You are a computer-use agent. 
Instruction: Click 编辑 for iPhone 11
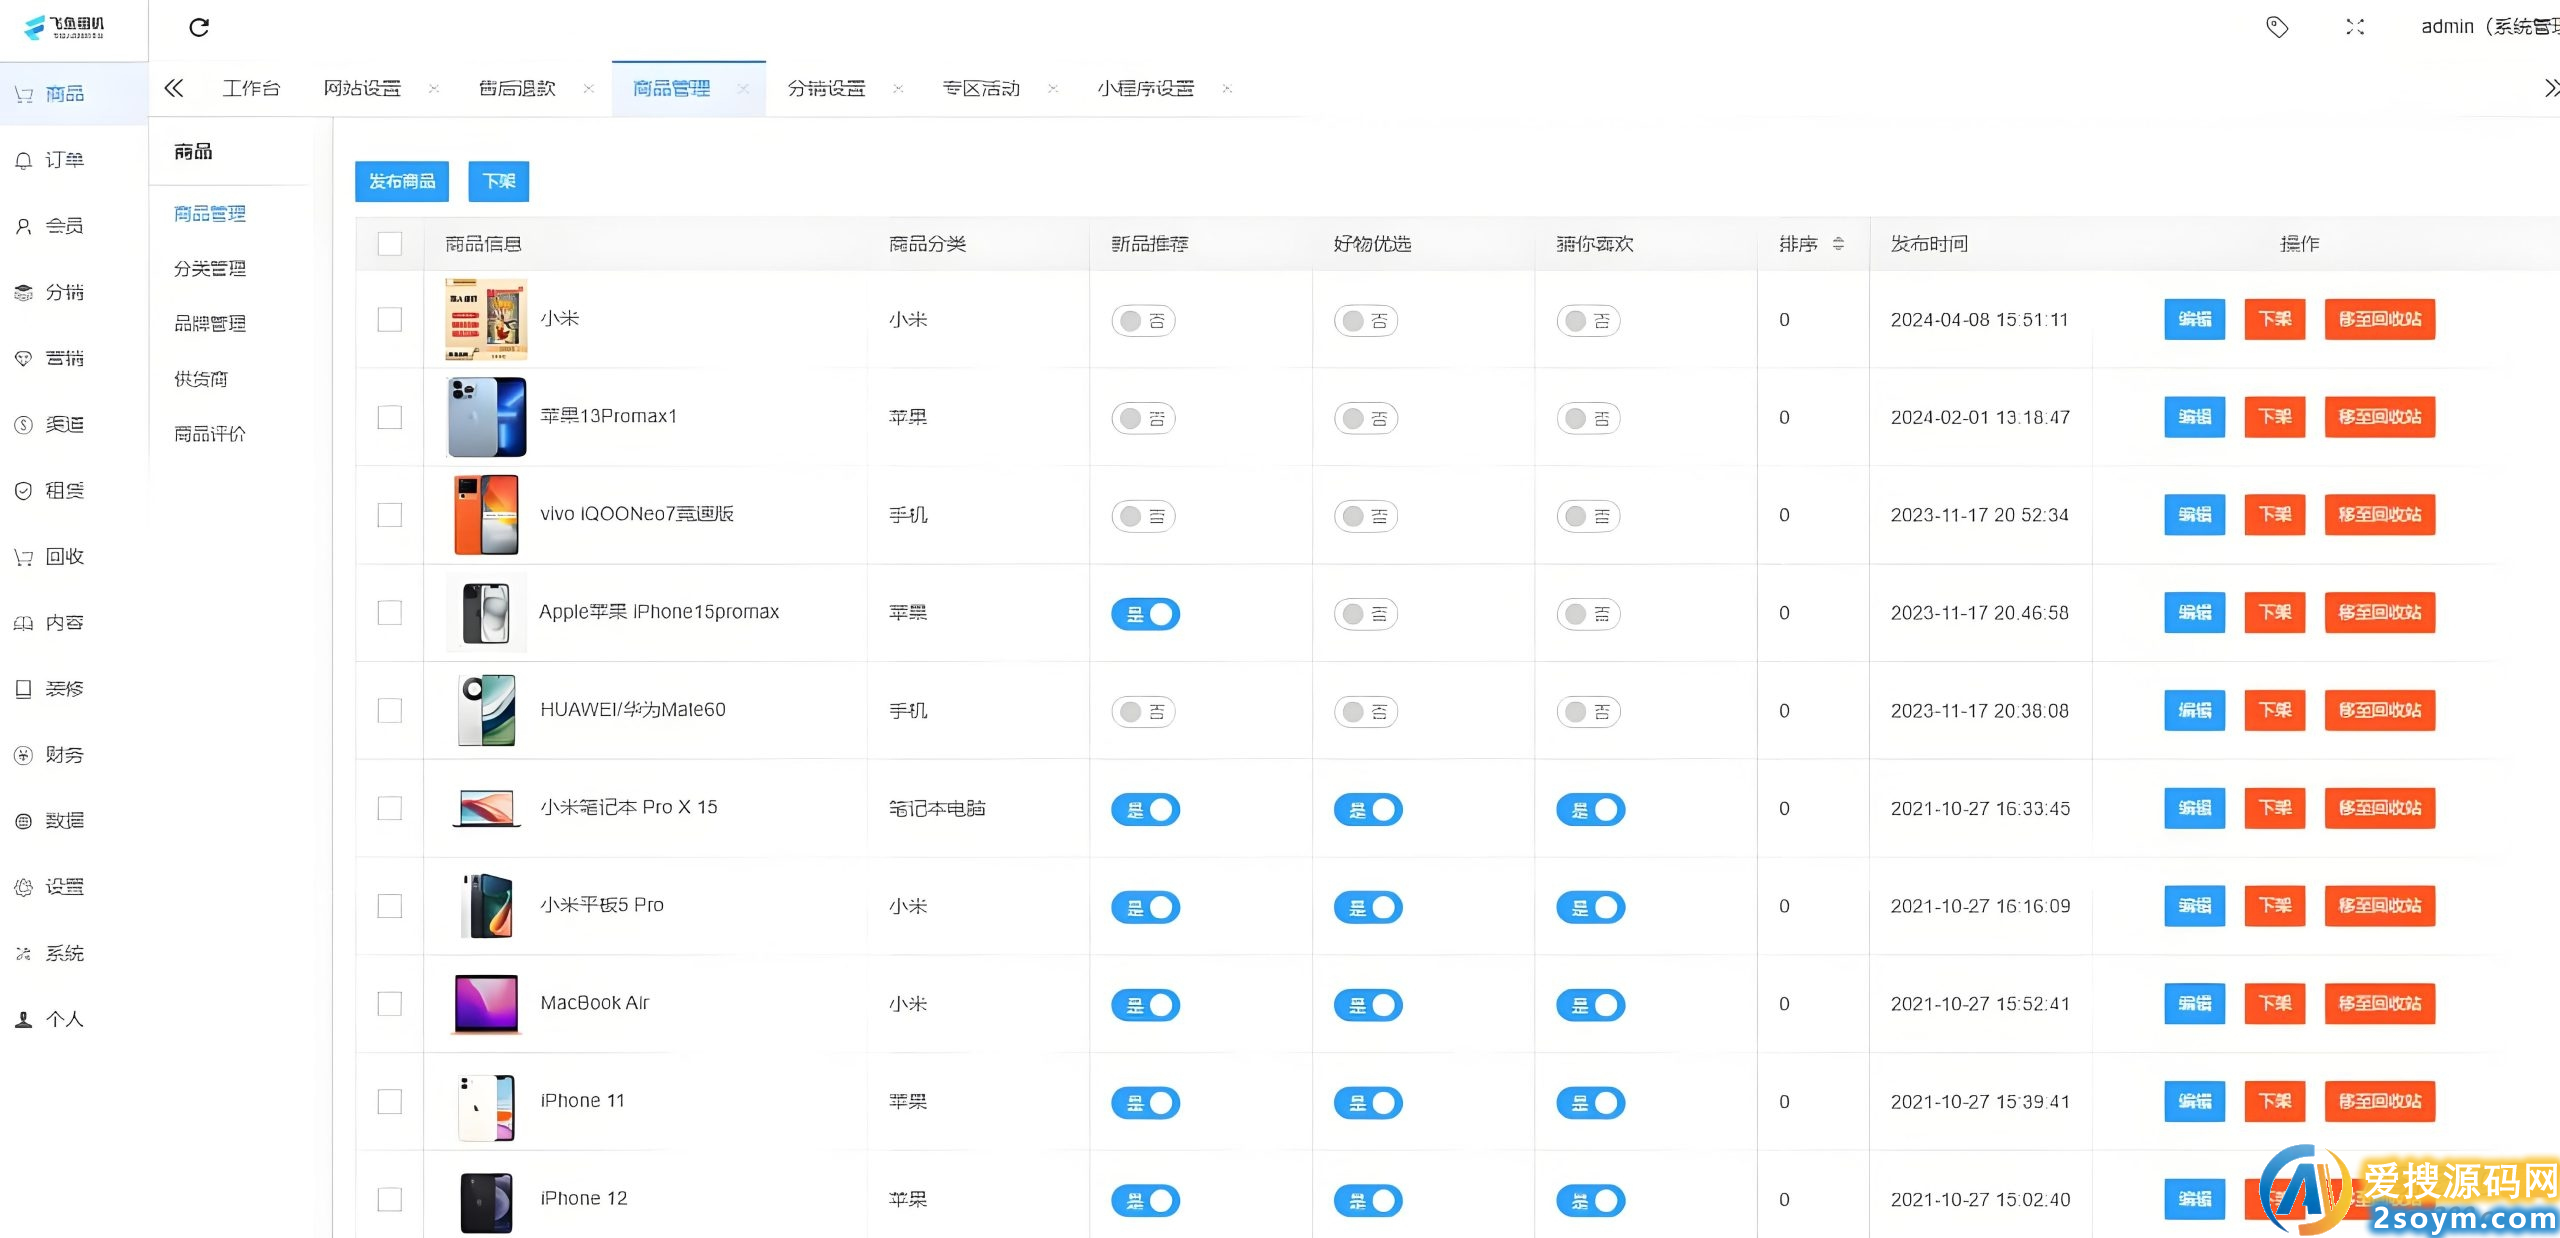pyautogui.click(x=2195, y=1101)
